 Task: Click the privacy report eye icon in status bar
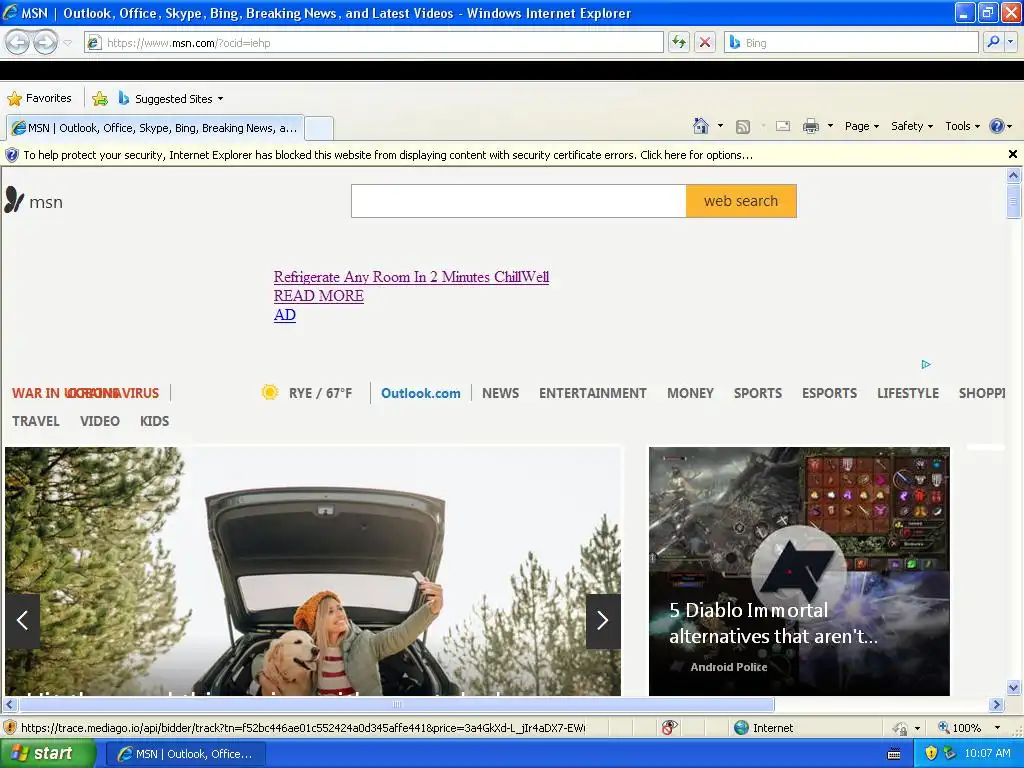point(669,728)
